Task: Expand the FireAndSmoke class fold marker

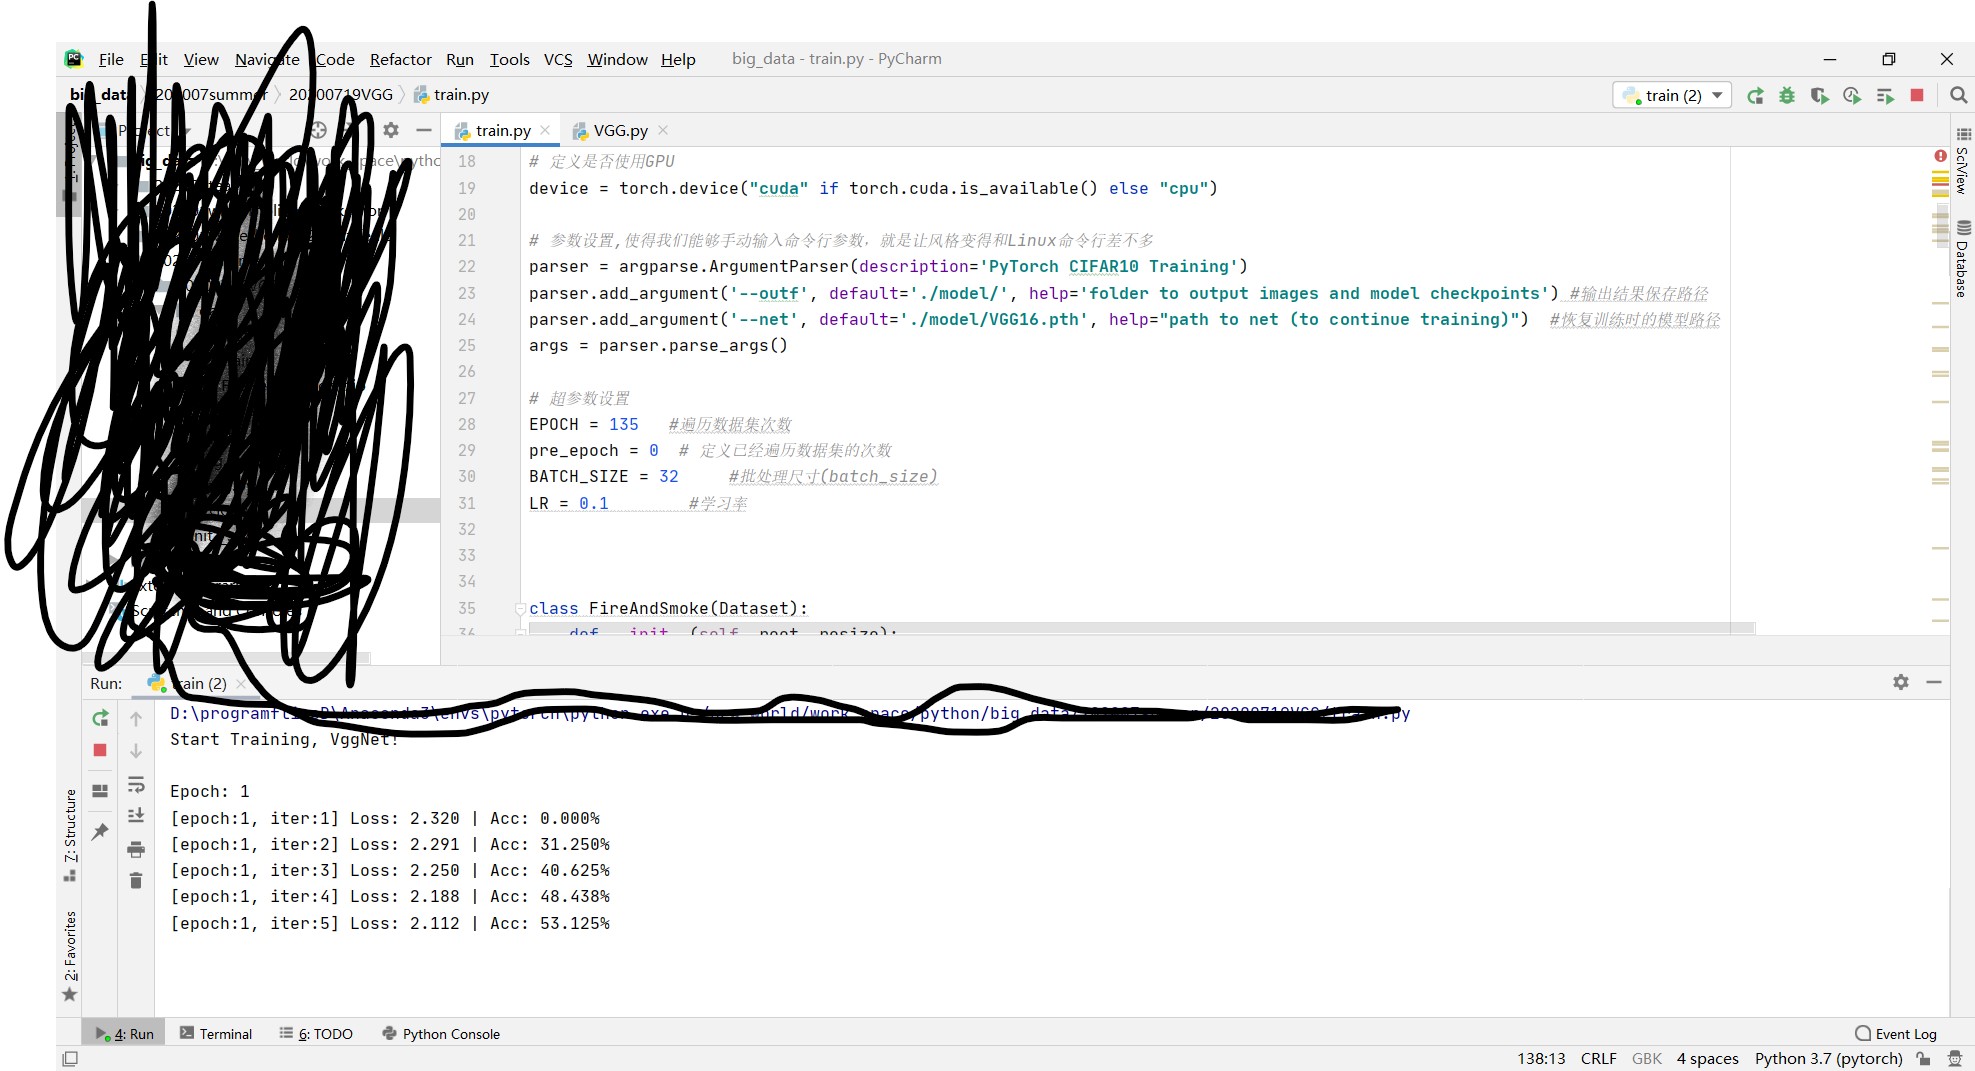Action: click(519, 609)
